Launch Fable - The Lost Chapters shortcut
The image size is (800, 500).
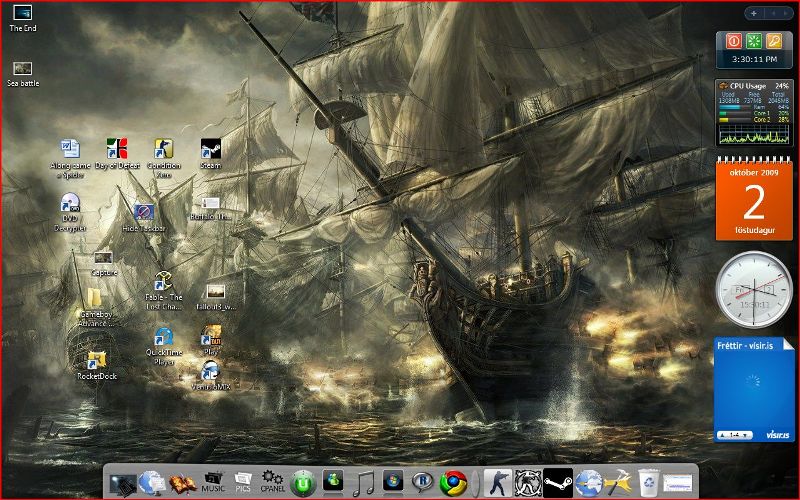pos(163,291)
